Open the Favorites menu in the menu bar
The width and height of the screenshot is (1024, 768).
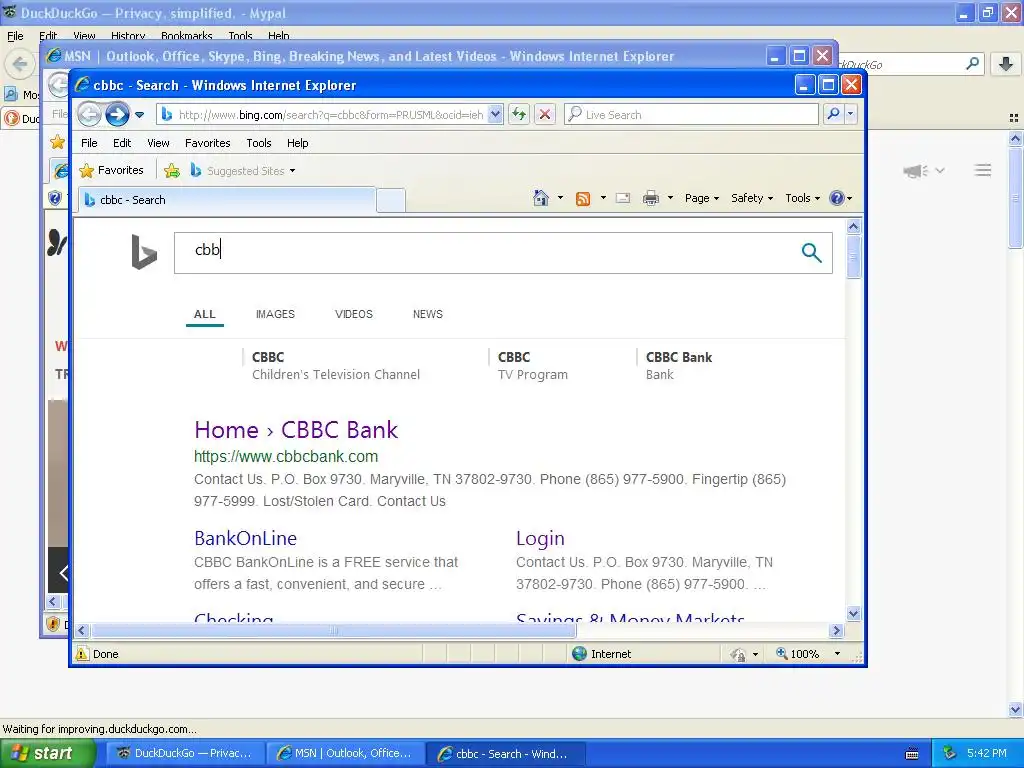pos(208,143)
